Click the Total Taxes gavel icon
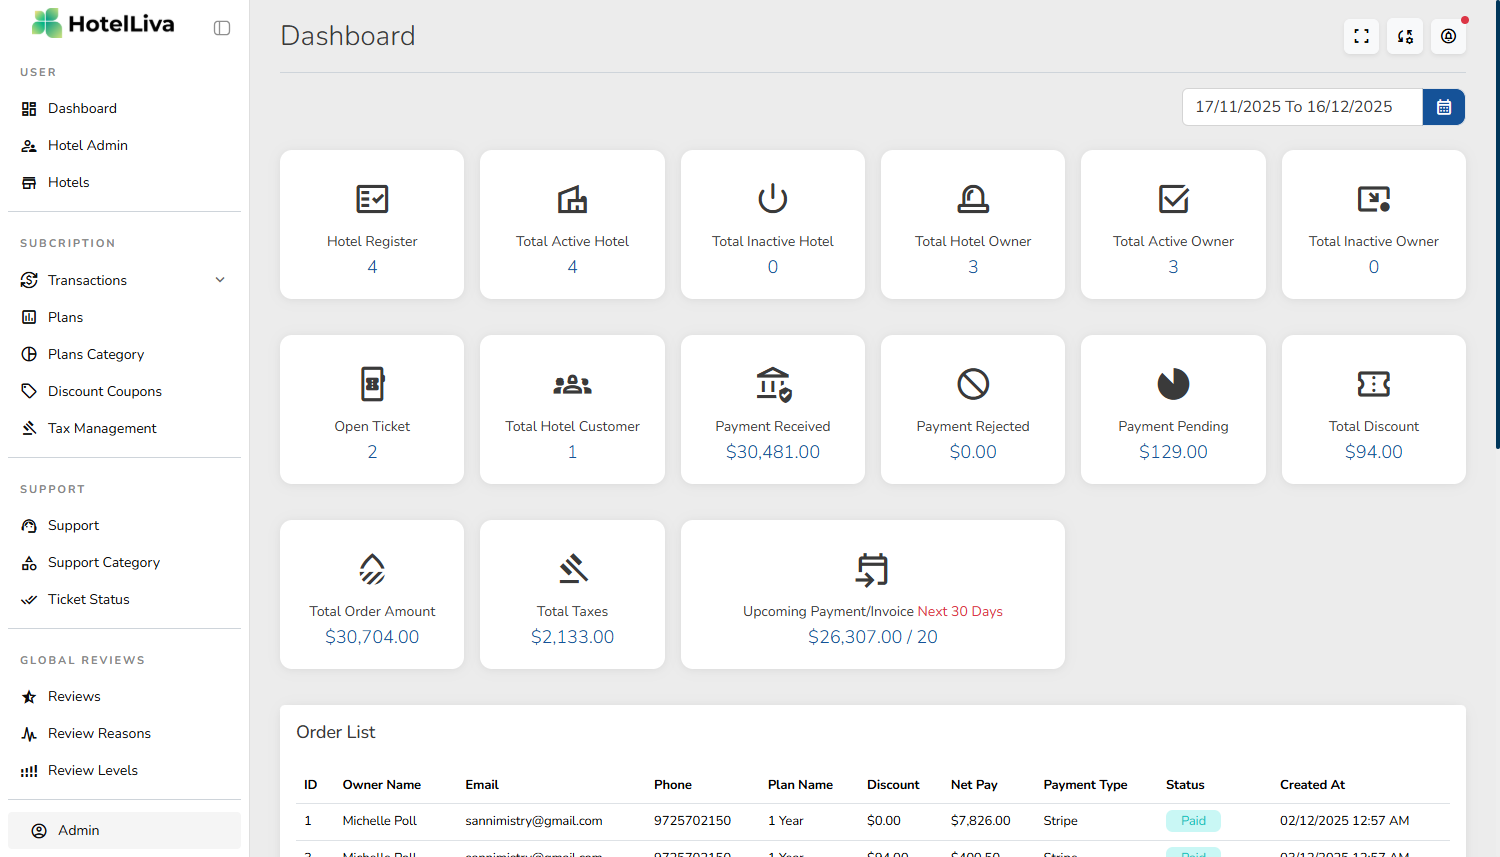Screen dimensions: 1500x857 pyautogui.click(x=572, y=569)
